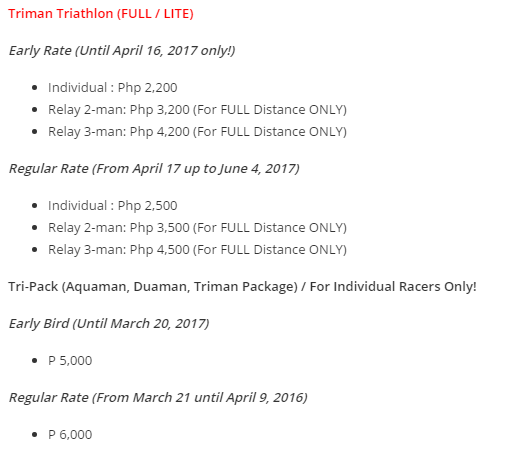This screenshot has width=532, height=453.
Task: Click Relay 2-man Php 3,200 entry
Action: (197, 110)
